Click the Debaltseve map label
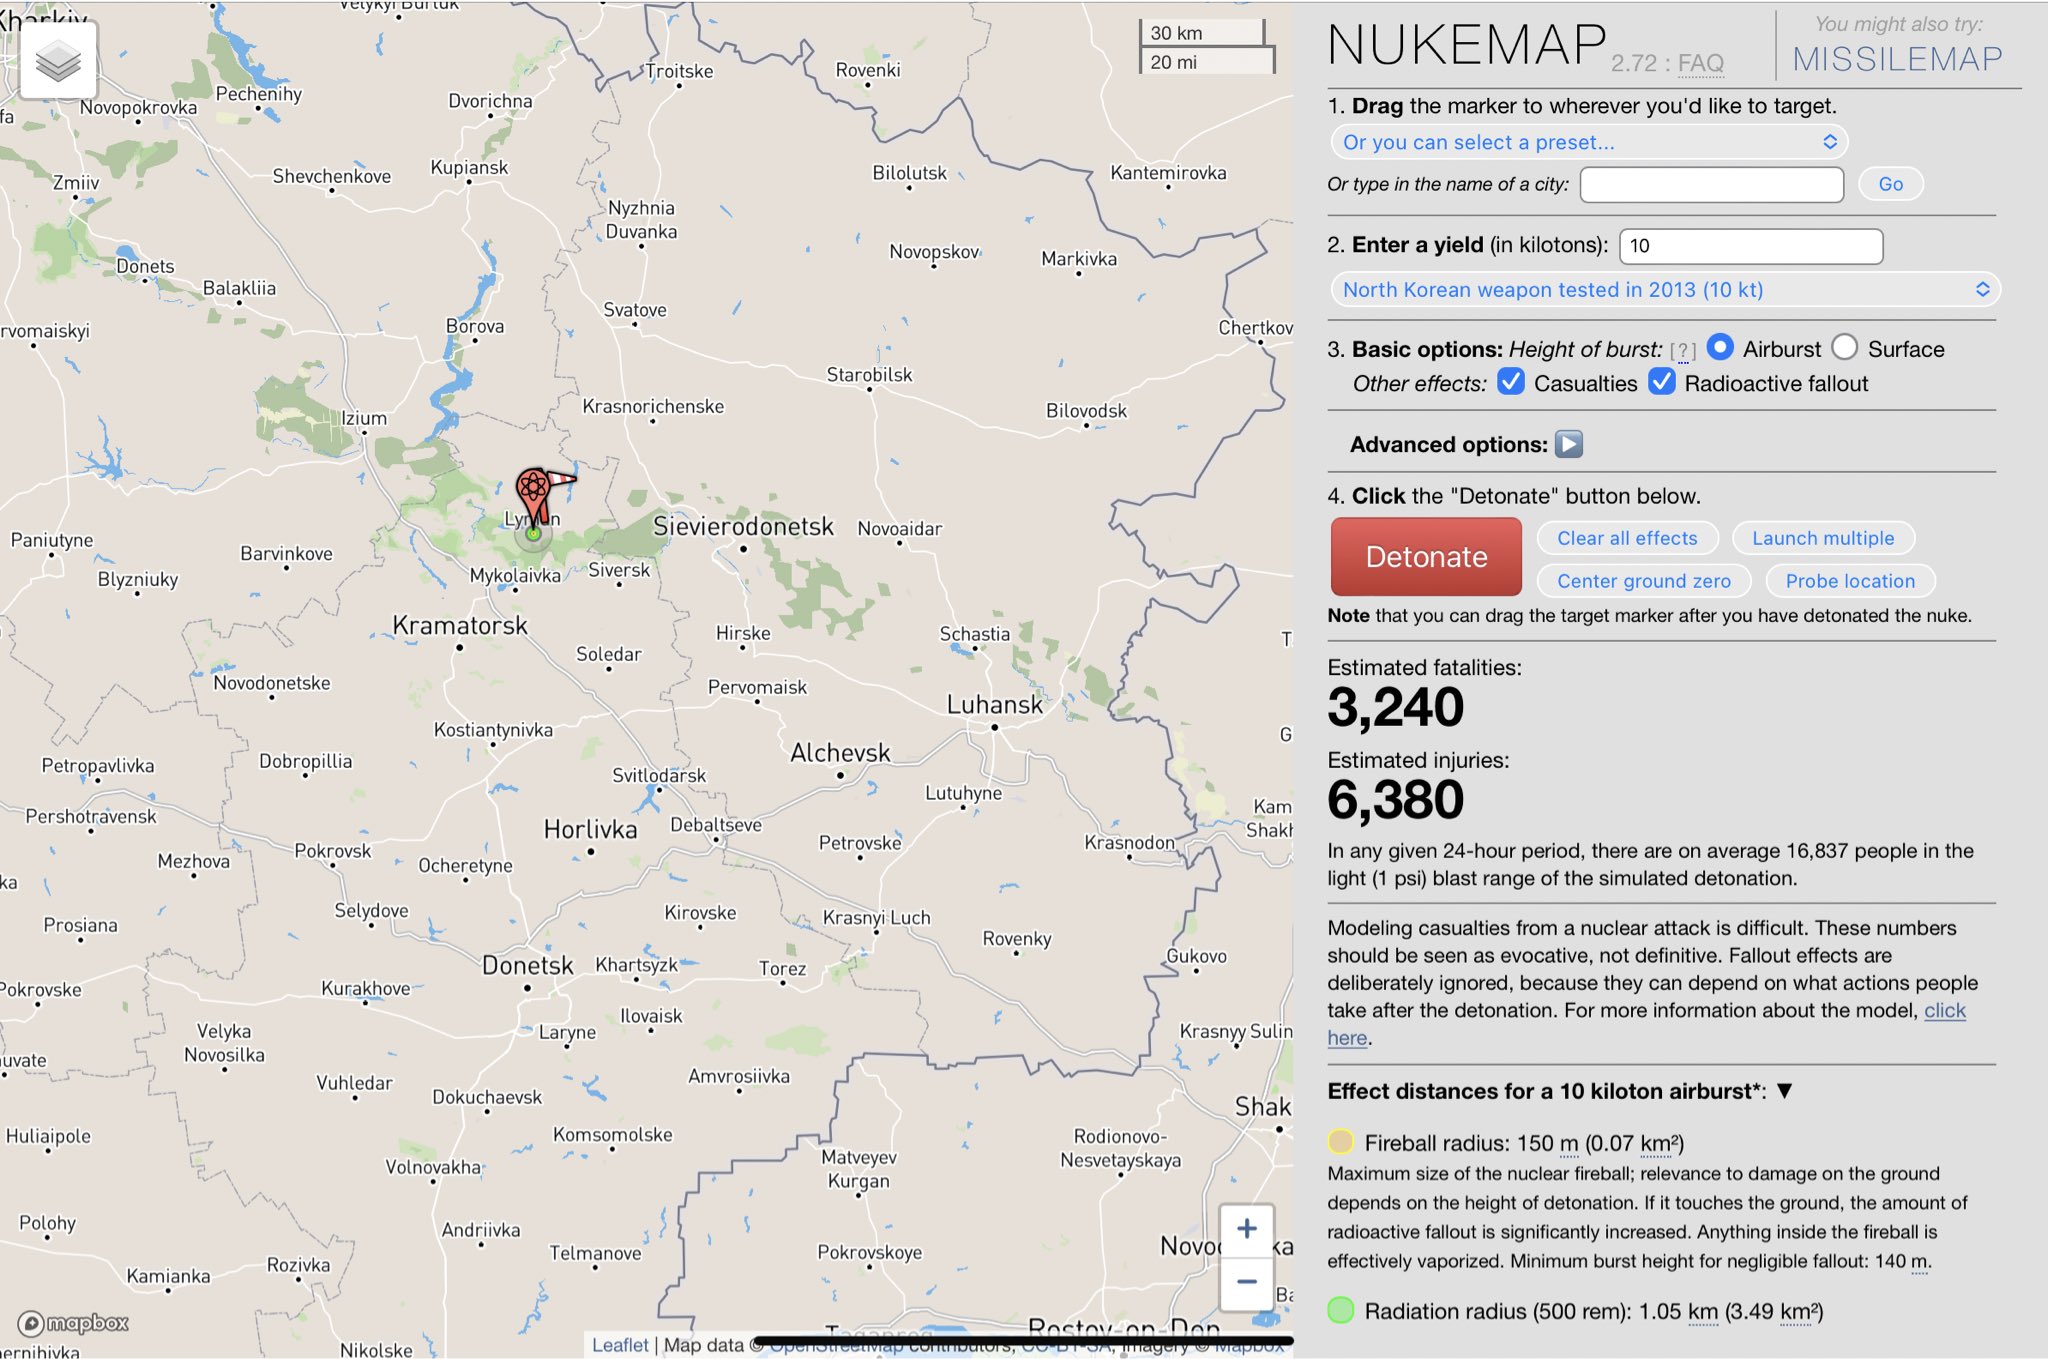The width and height of the screenshot is (2048, 1359). click(x=715, y=825)
